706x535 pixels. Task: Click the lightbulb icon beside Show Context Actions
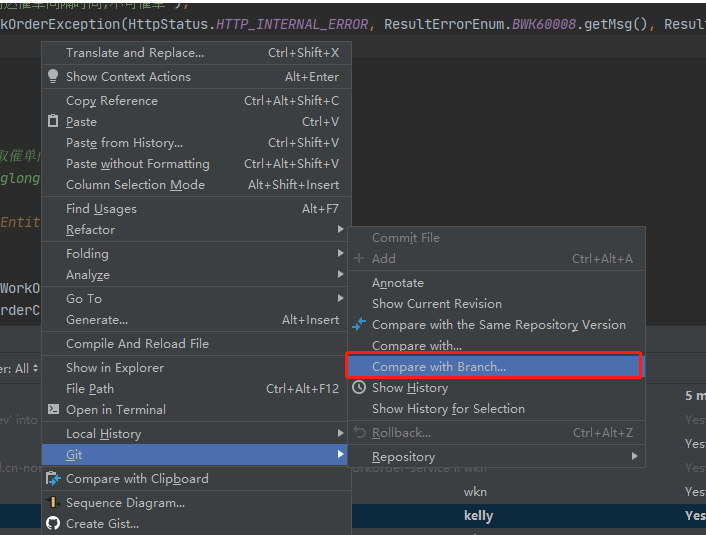click(53, 77)
